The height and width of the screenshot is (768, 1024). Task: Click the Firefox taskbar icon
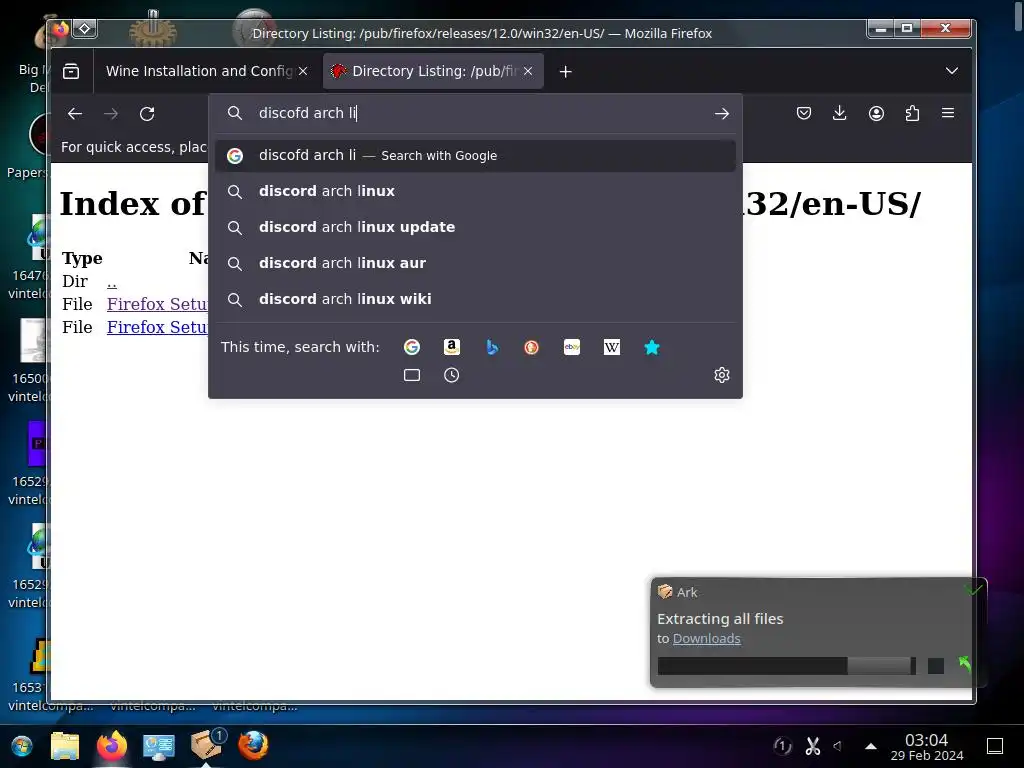[x=112, y=746]
